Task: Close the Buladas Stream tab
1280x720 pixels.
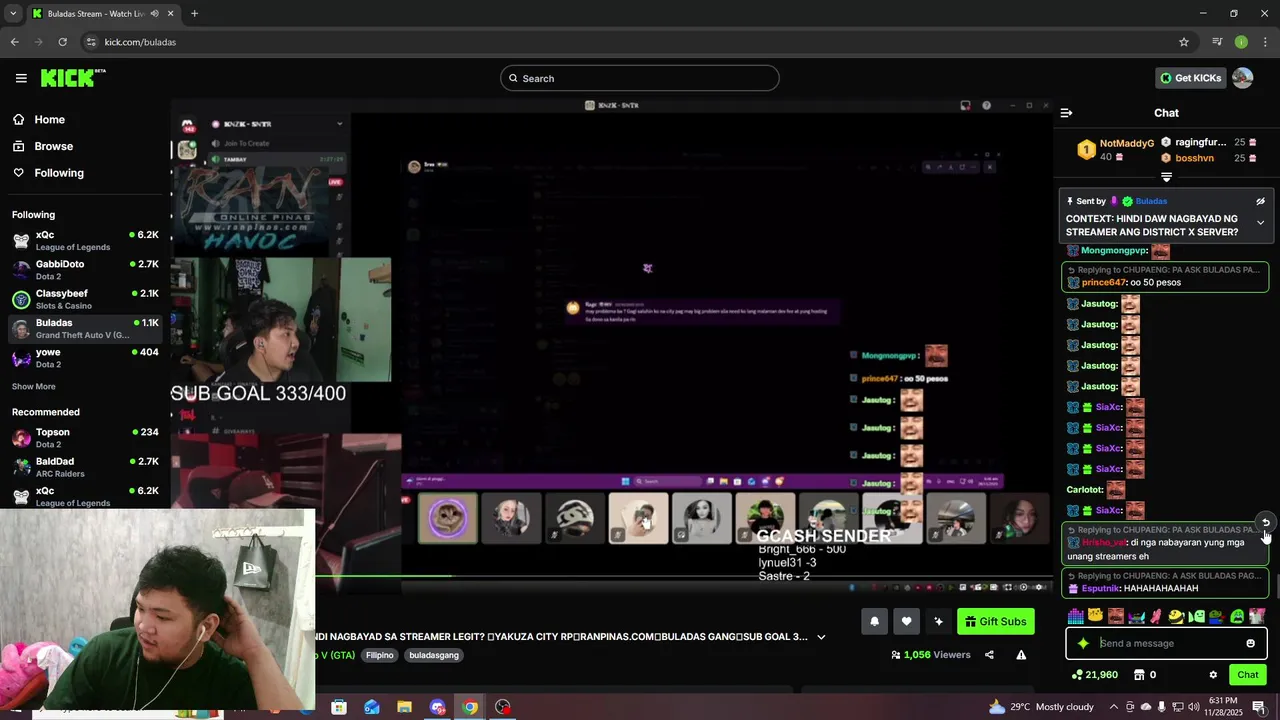Action: (x=170, y=14)
